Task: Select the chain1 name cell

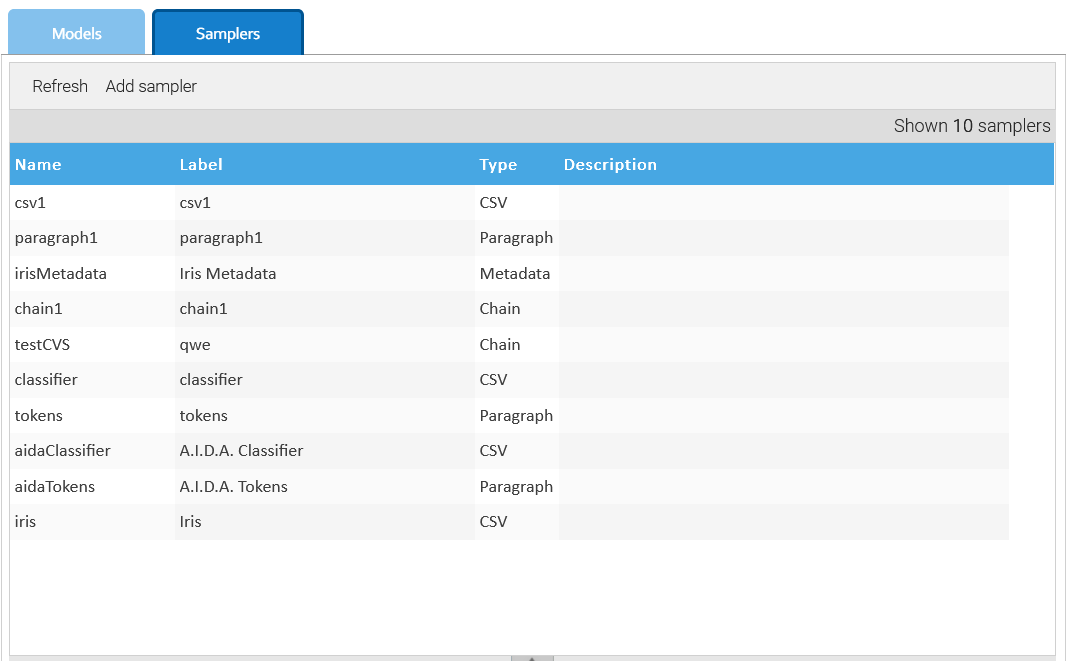Action: pyautogui.click(x=93, y=309)
